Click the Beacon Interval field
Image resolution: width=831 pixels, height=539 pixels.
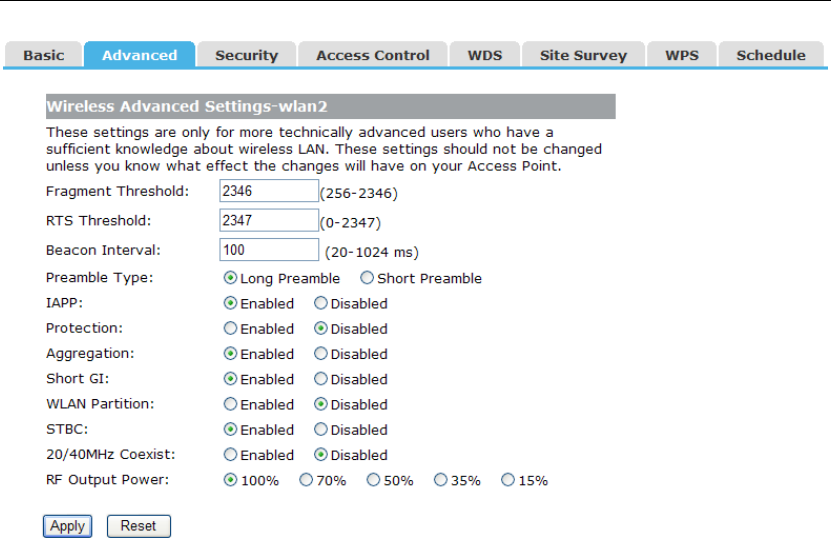pyautogui.click(x=268, y=249)
